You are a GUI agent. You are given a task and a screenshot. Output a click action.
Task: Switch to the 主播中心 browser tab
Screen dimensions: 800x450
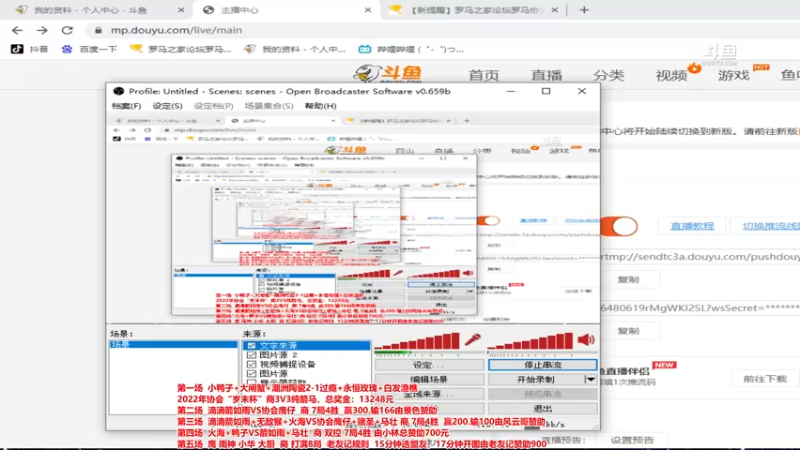pyautogui.click(x=287, y=10)
